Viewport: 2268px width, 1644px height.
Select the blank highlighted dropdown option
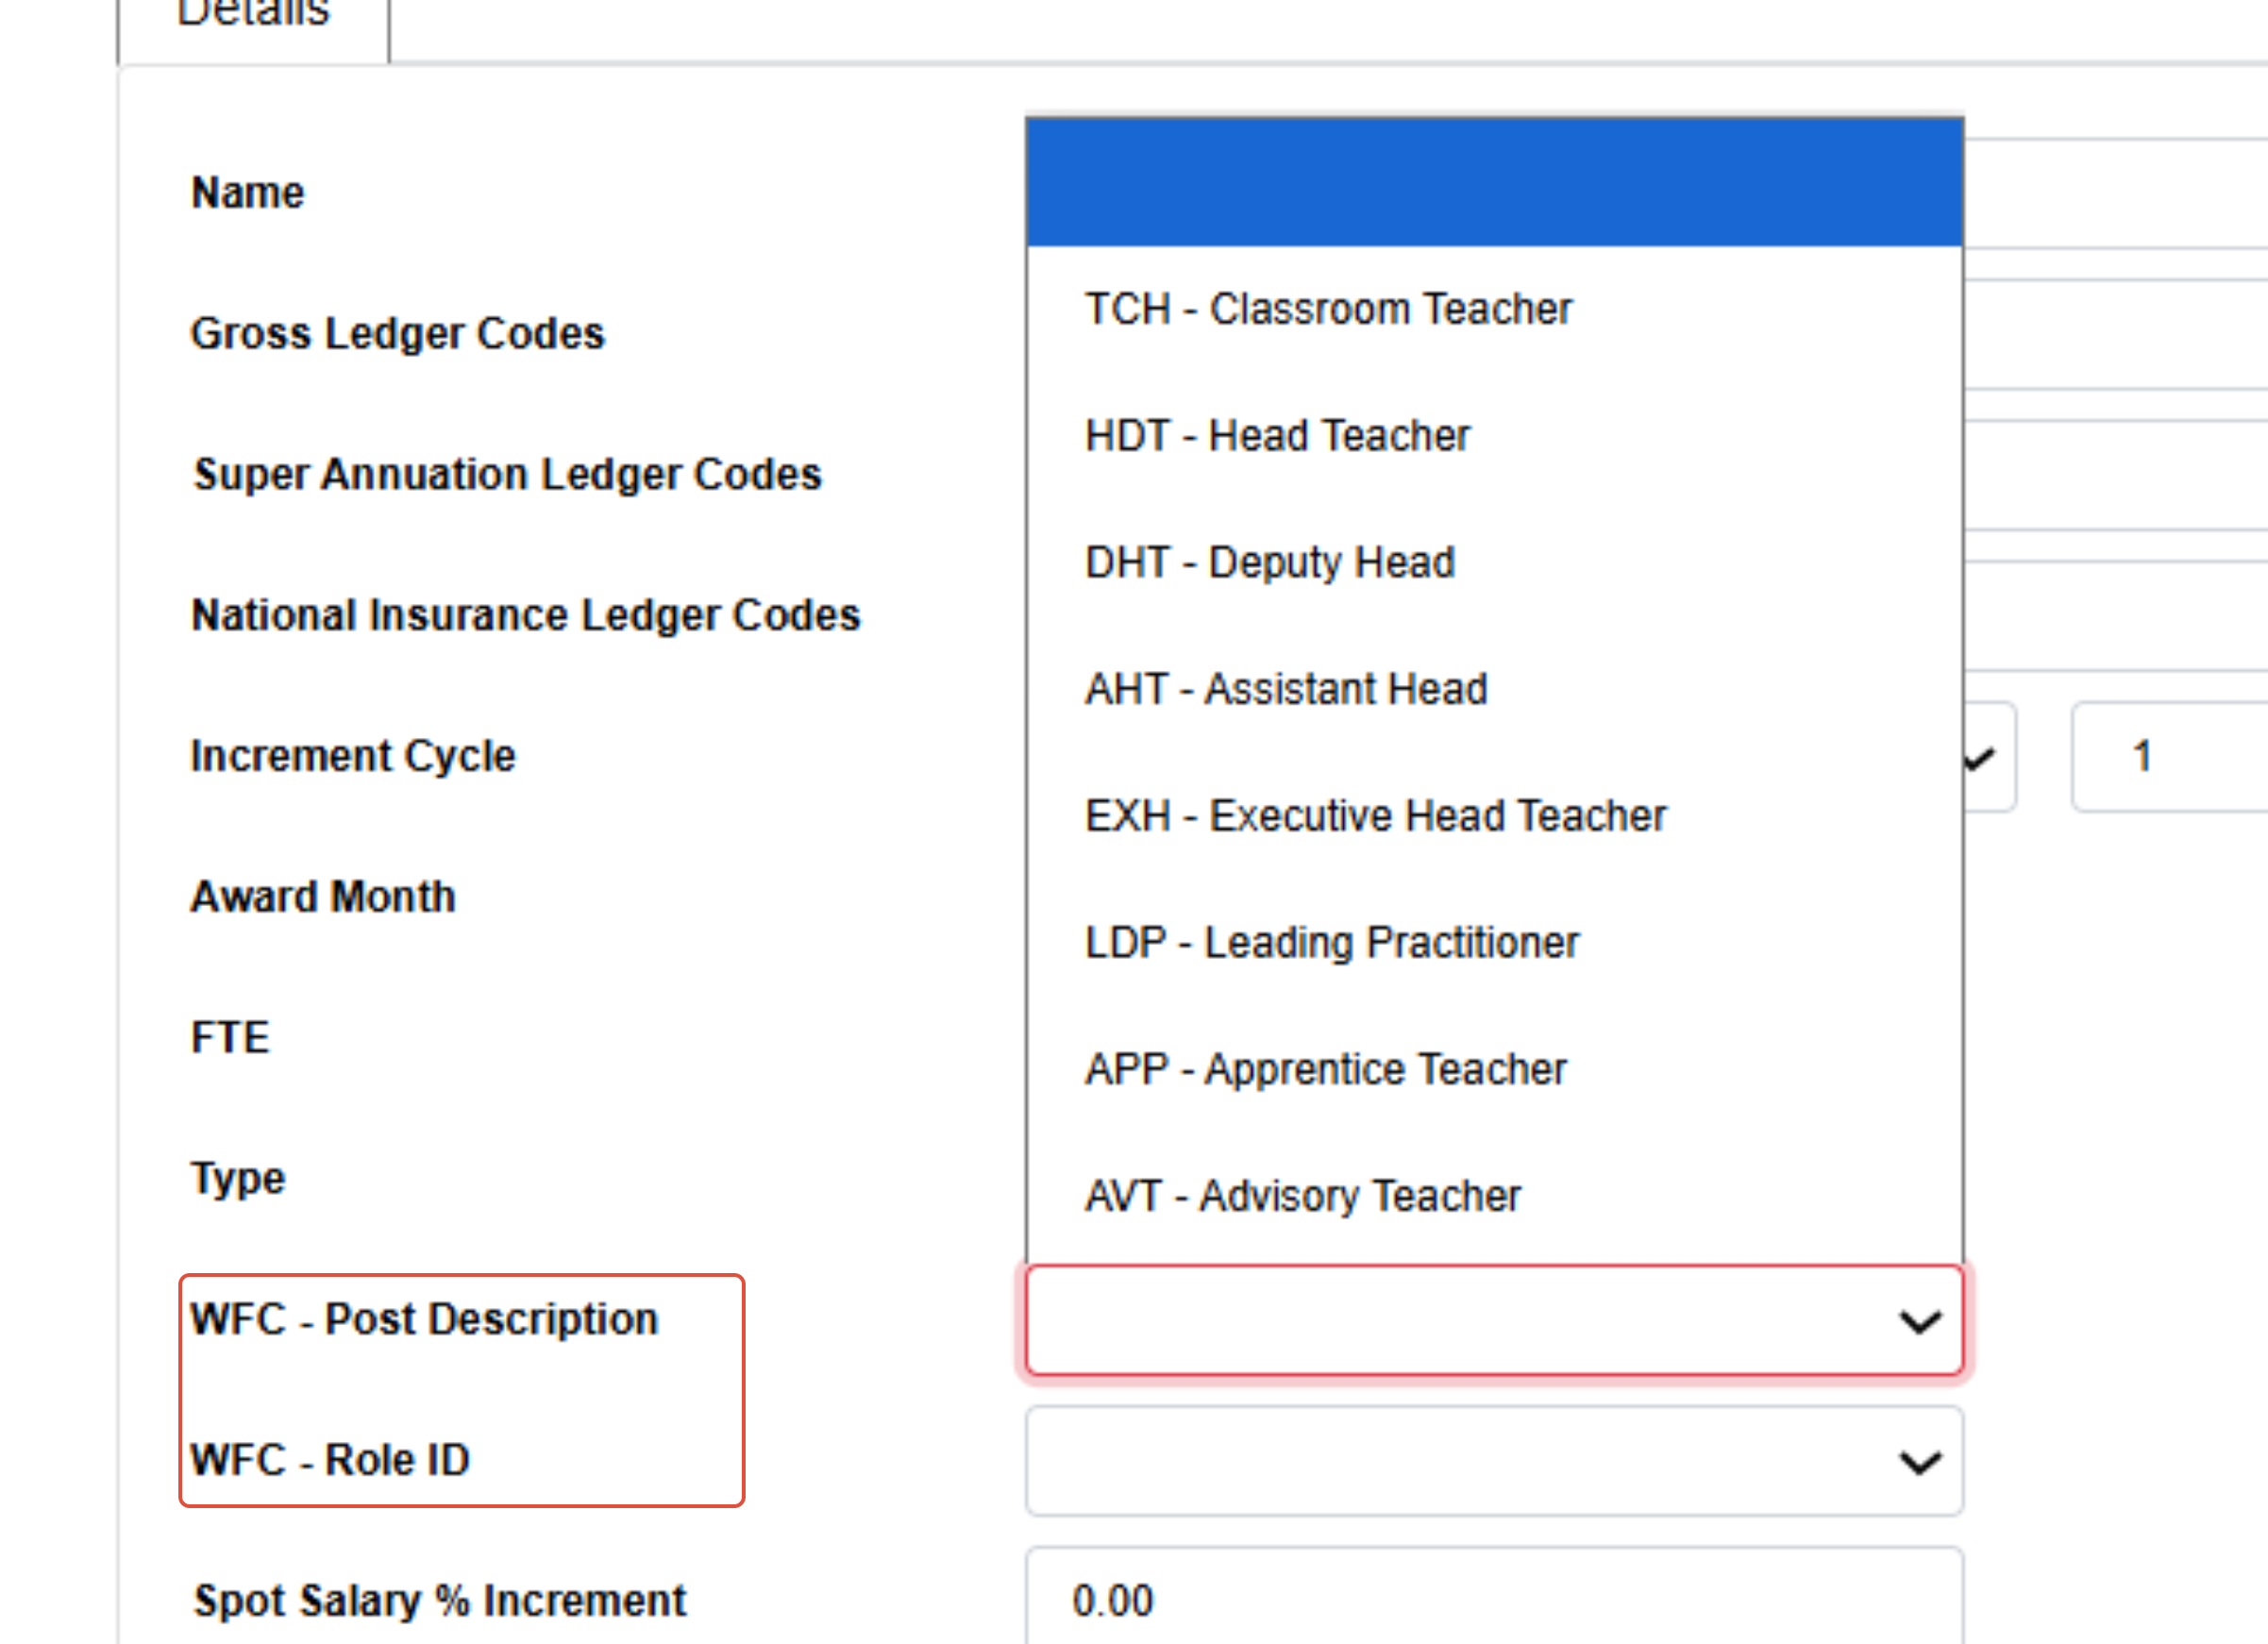point(1494,183)
